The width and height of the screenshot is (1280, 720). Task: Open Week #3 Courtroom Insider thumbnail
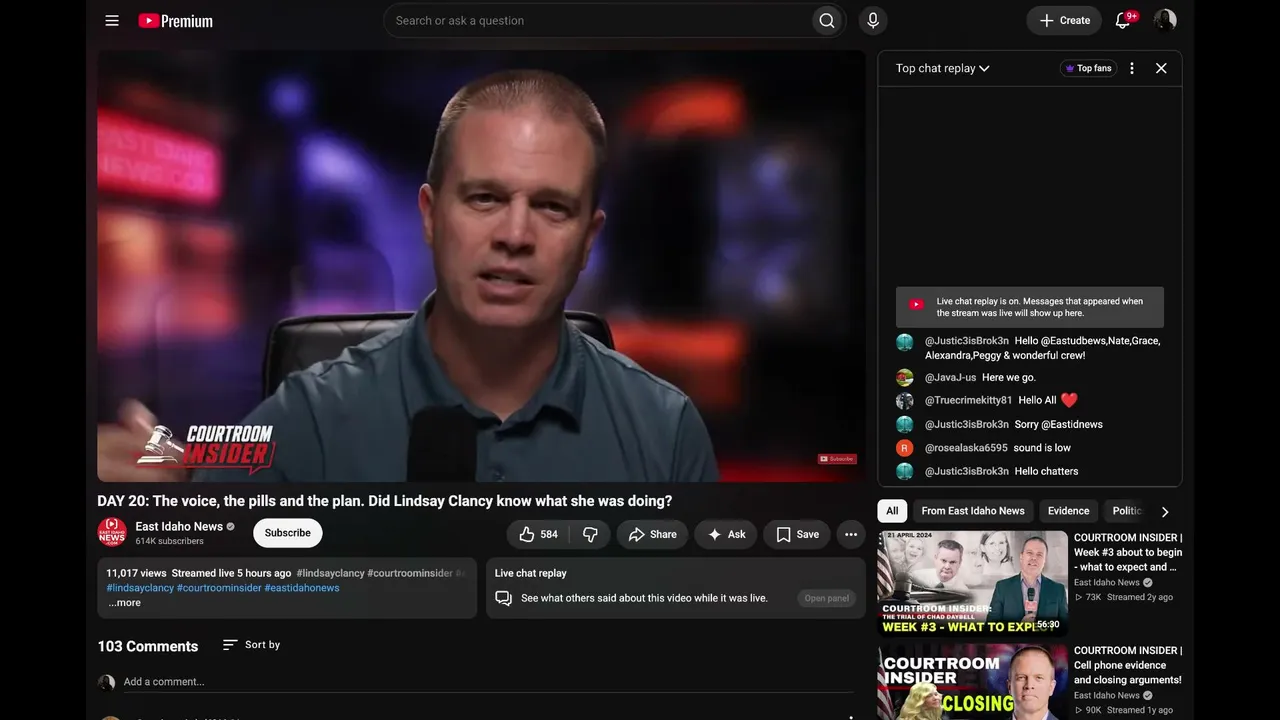pos(973,584)
